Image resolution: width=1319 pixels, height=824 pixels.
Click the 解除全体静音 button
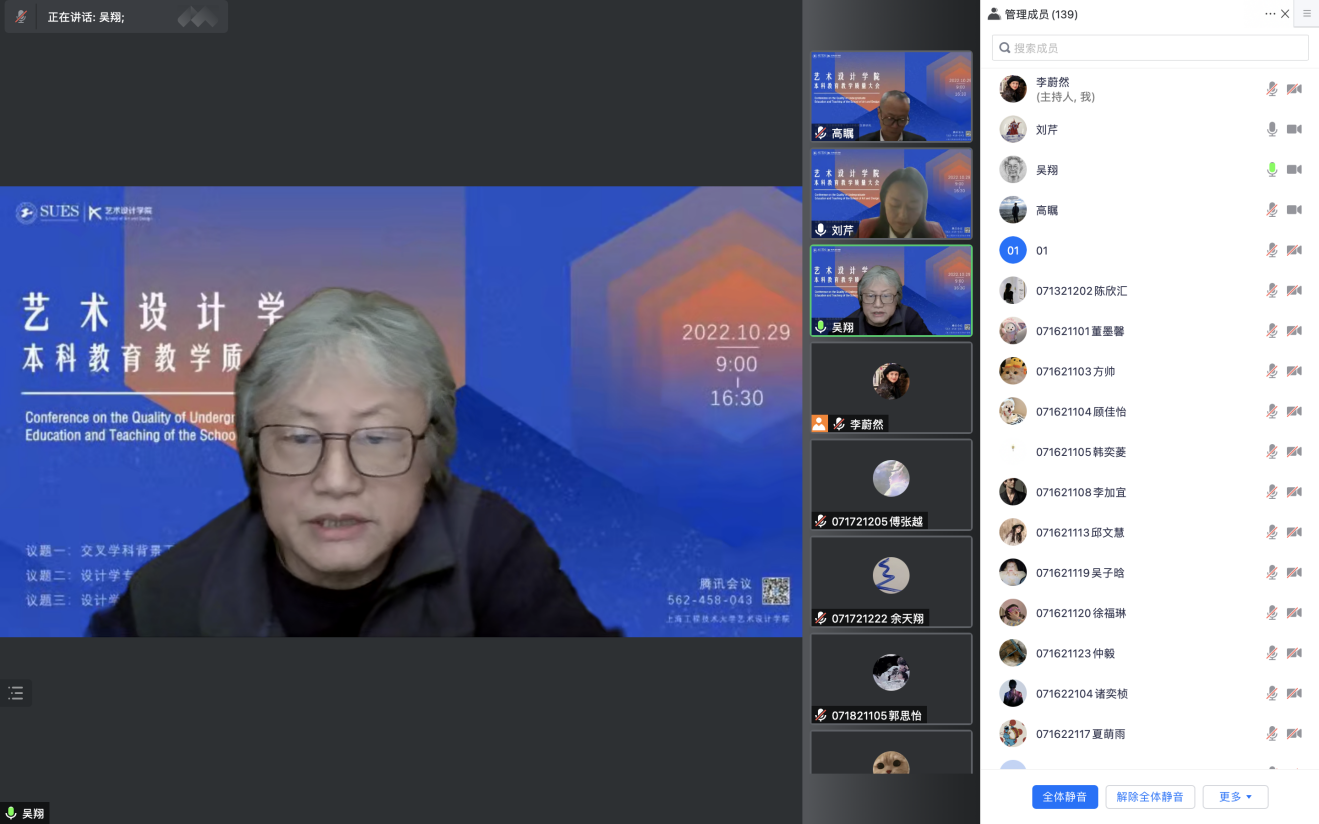click(1150, 797)
